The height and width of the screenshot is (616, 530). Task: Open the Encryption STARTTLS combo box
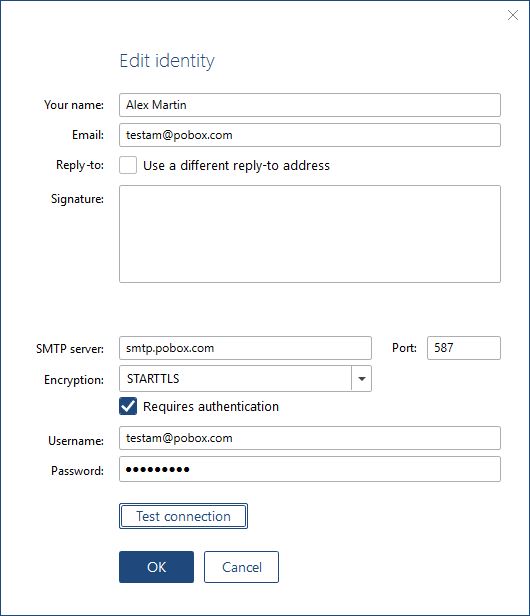[245, 378]
